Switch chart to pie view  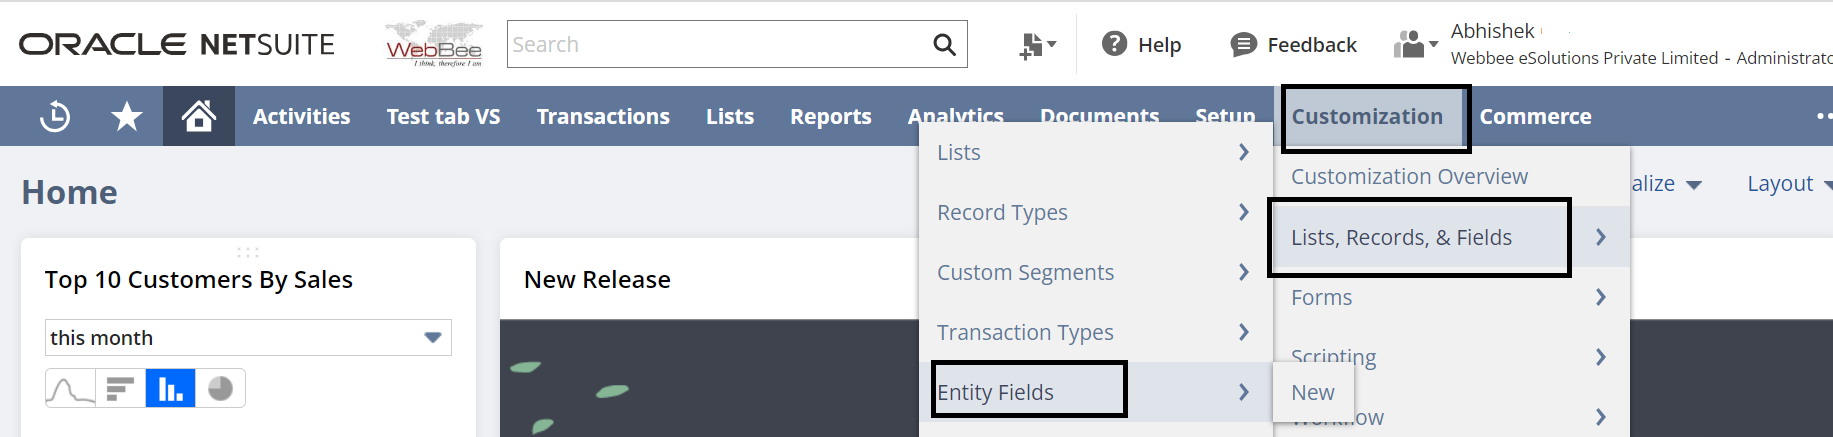[220, 388]
